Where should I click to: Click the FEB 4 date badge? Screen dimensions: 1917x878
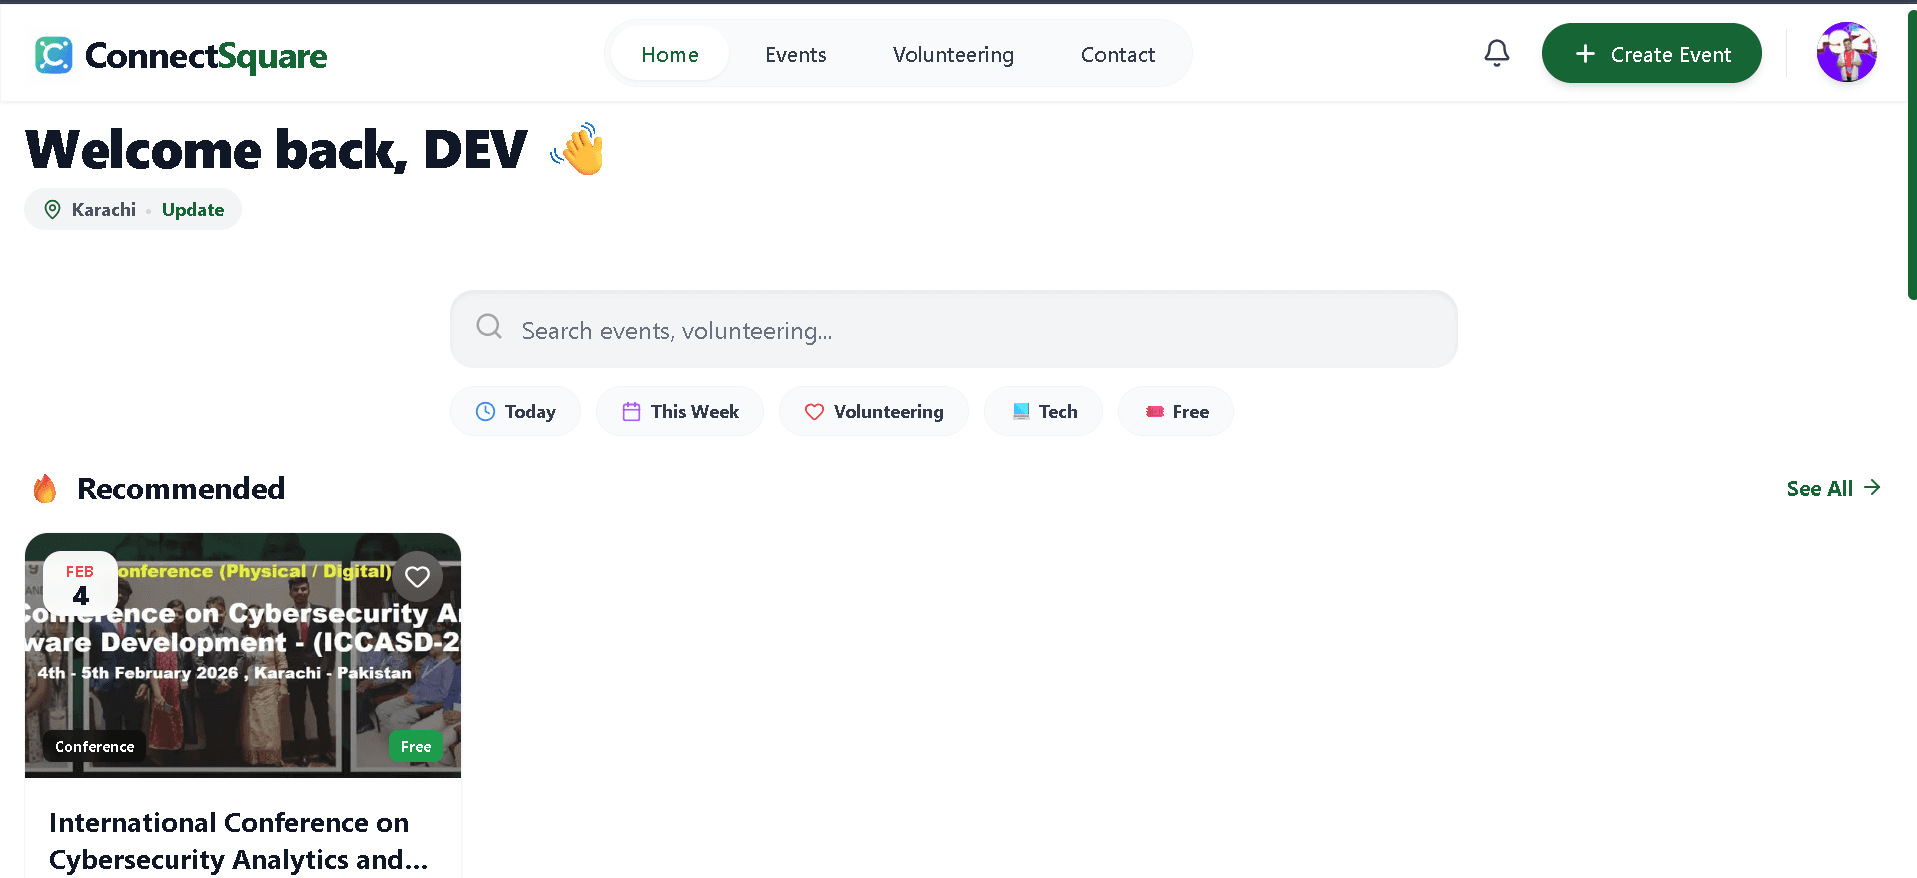pos(80,584)
